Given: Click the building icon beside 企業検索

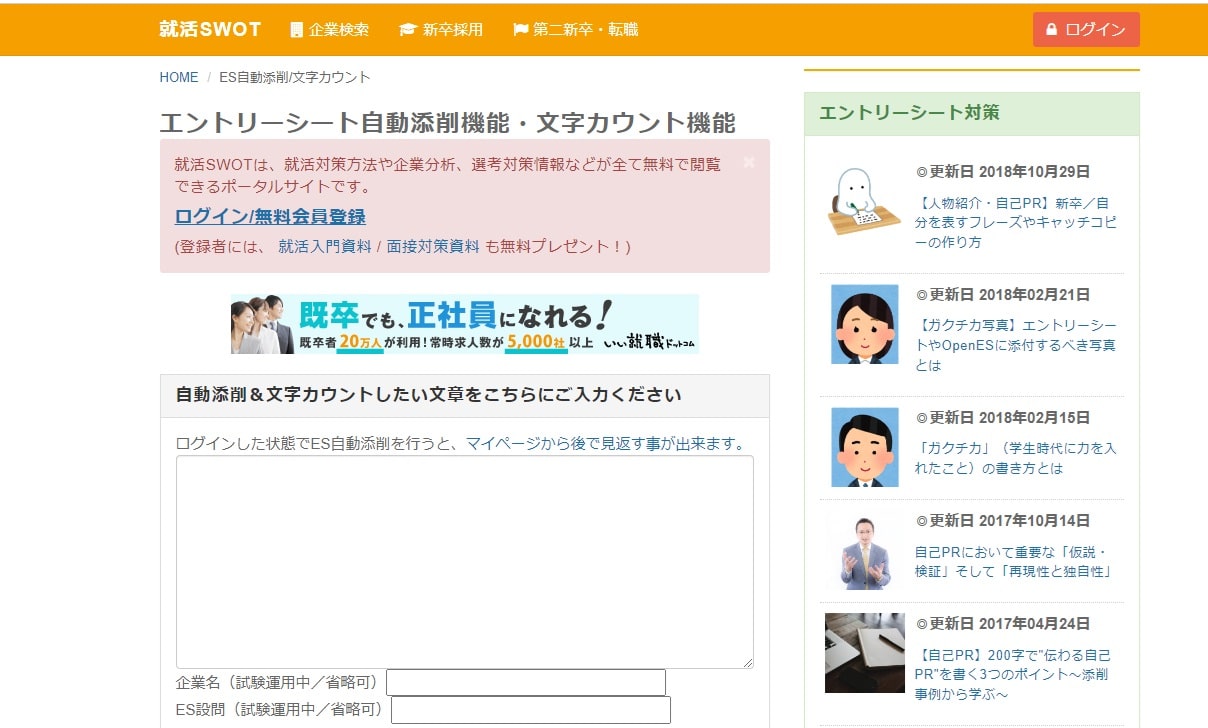Looking at the screenshot, I should click(x=296, y=30).
